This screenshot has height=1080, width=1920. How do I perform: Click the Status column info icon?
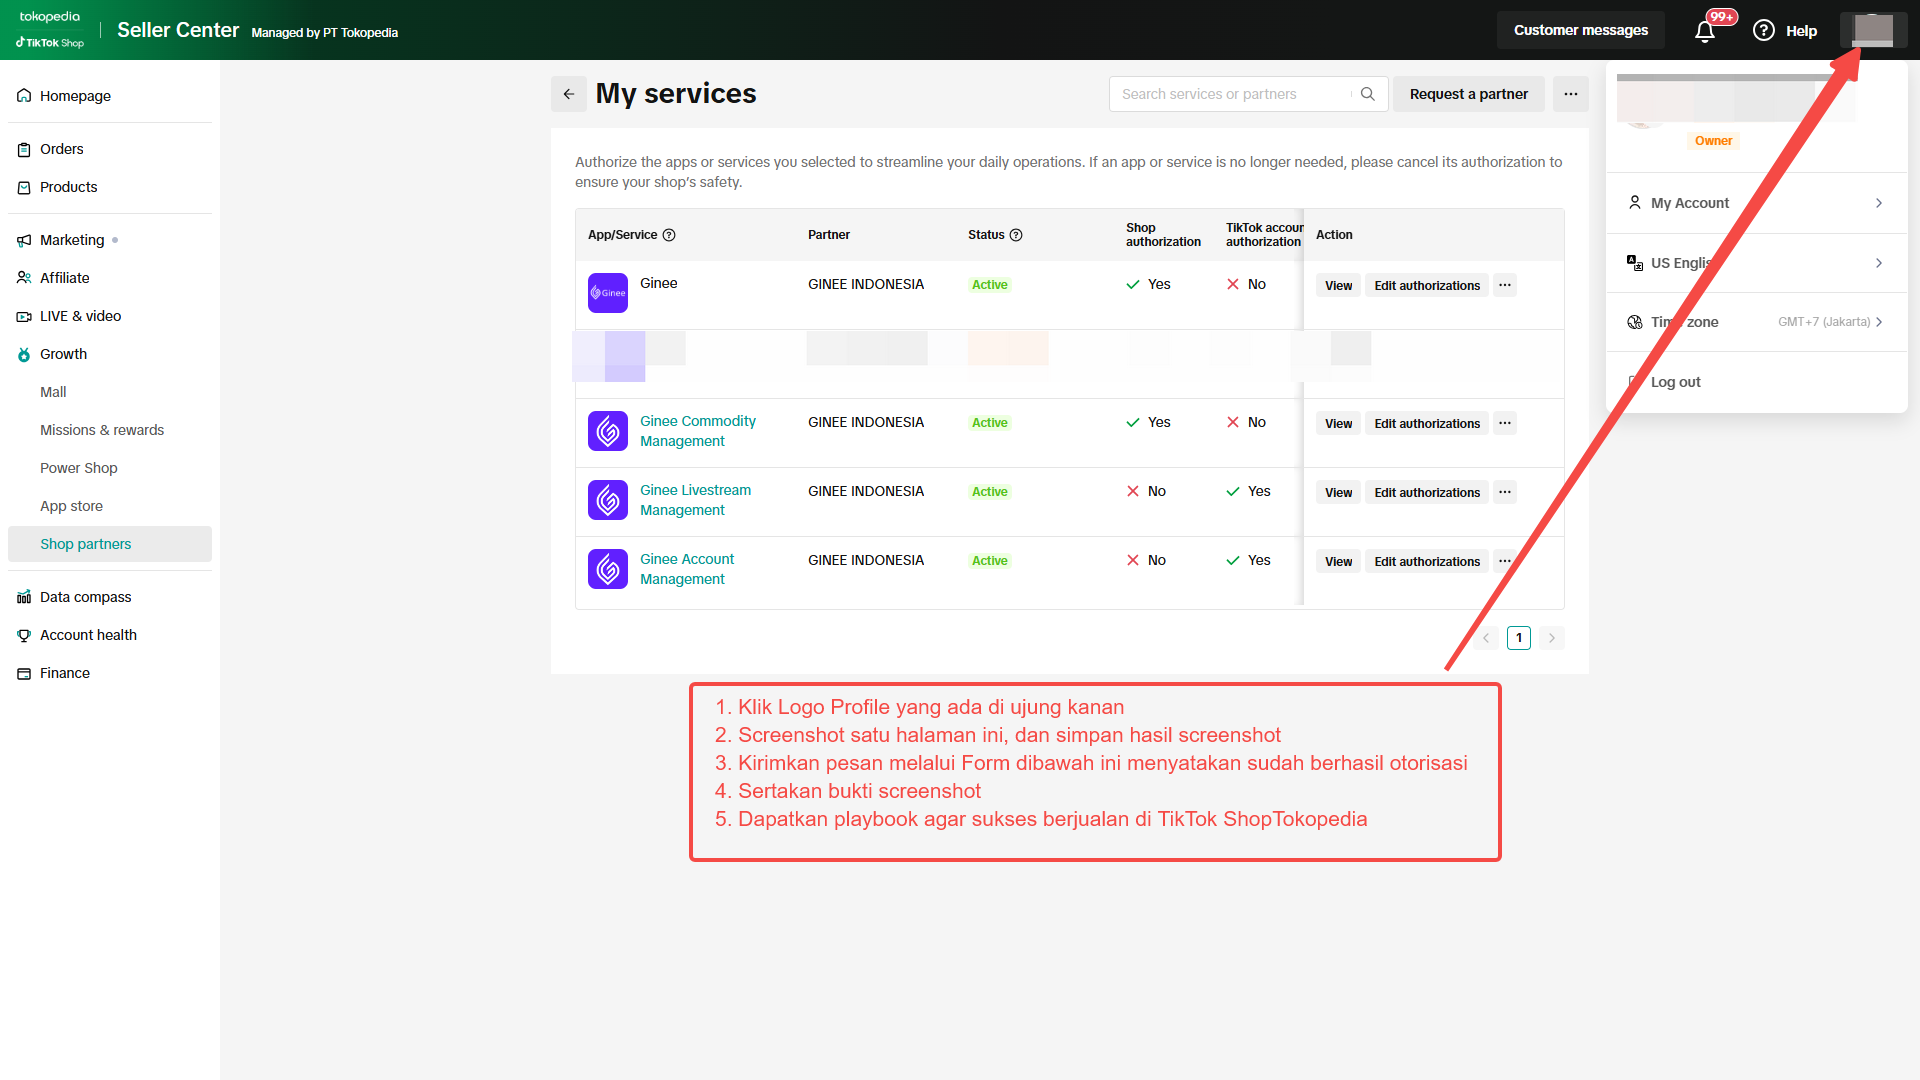point(1016,235)
